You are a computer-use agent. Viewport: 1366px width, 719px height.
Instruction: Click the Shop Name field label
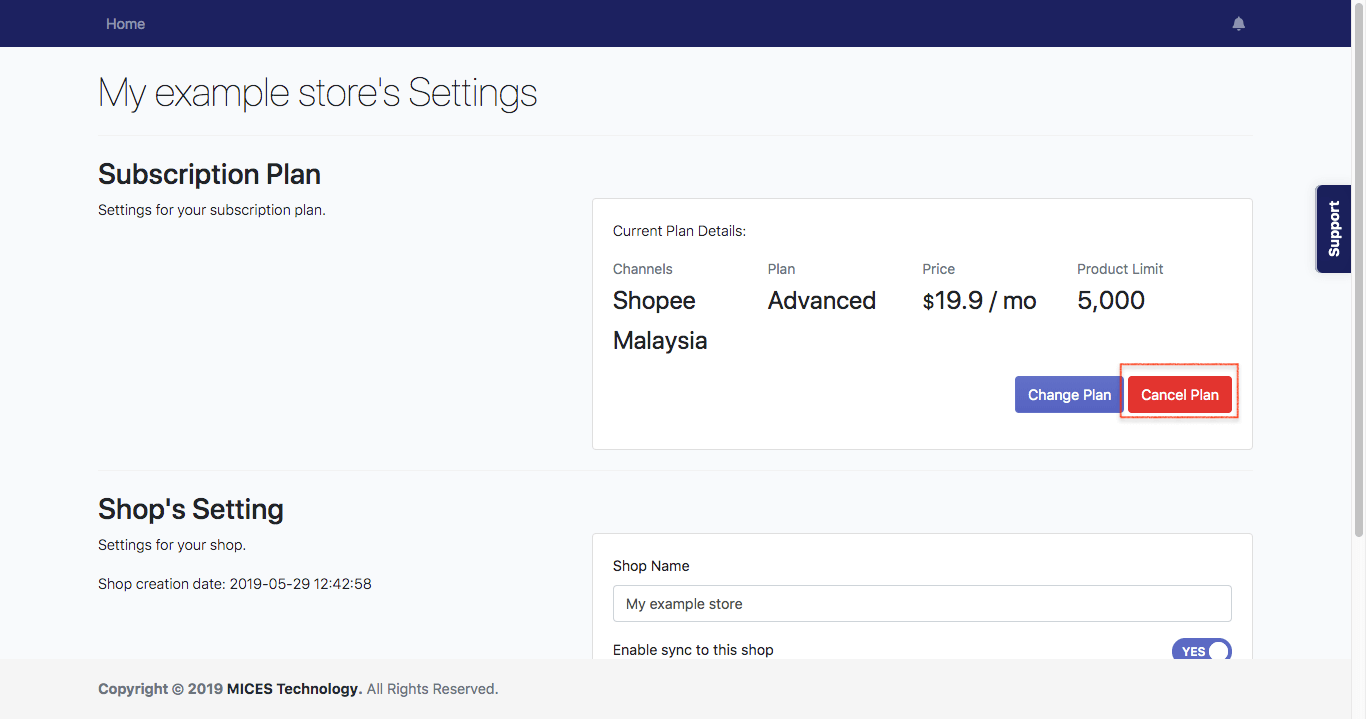click(x=650, y=566)
